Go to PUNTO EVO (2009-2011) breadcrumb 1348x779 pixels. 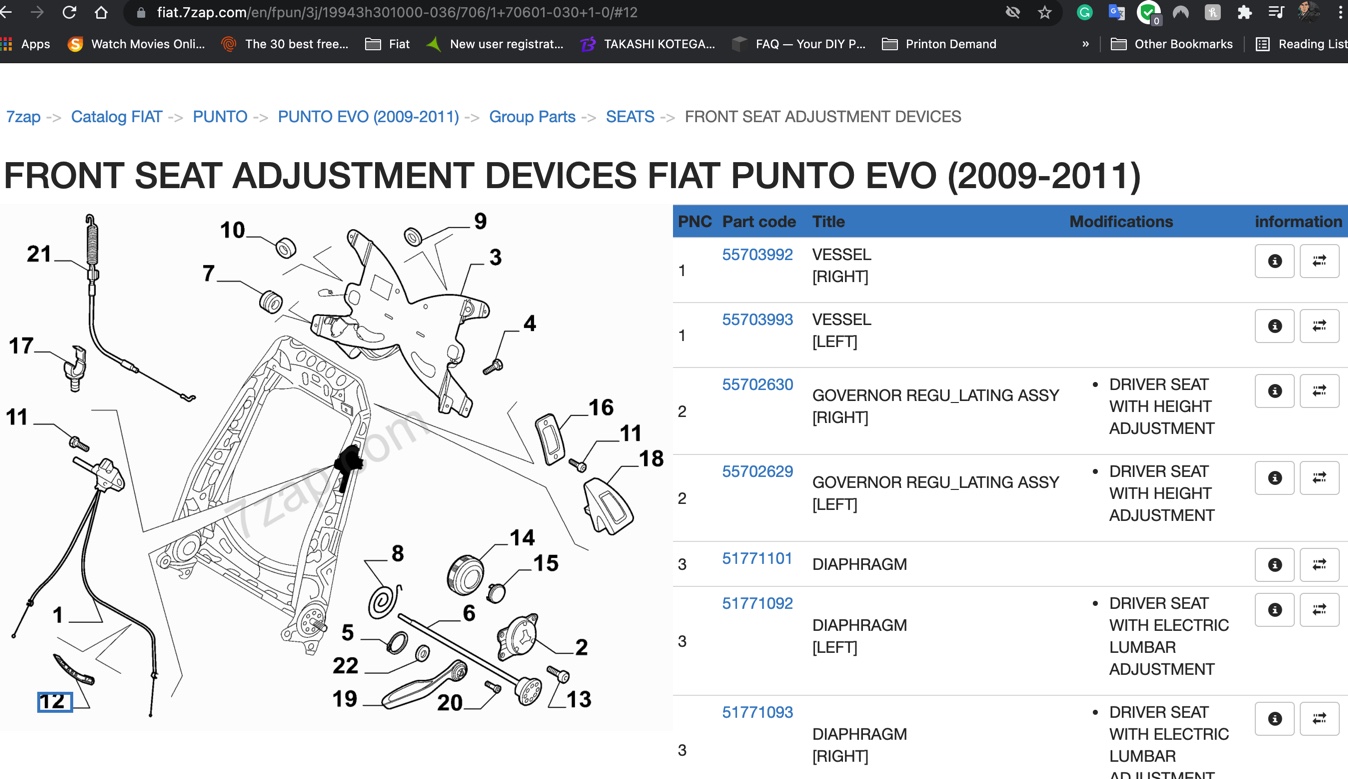(368, 117)
